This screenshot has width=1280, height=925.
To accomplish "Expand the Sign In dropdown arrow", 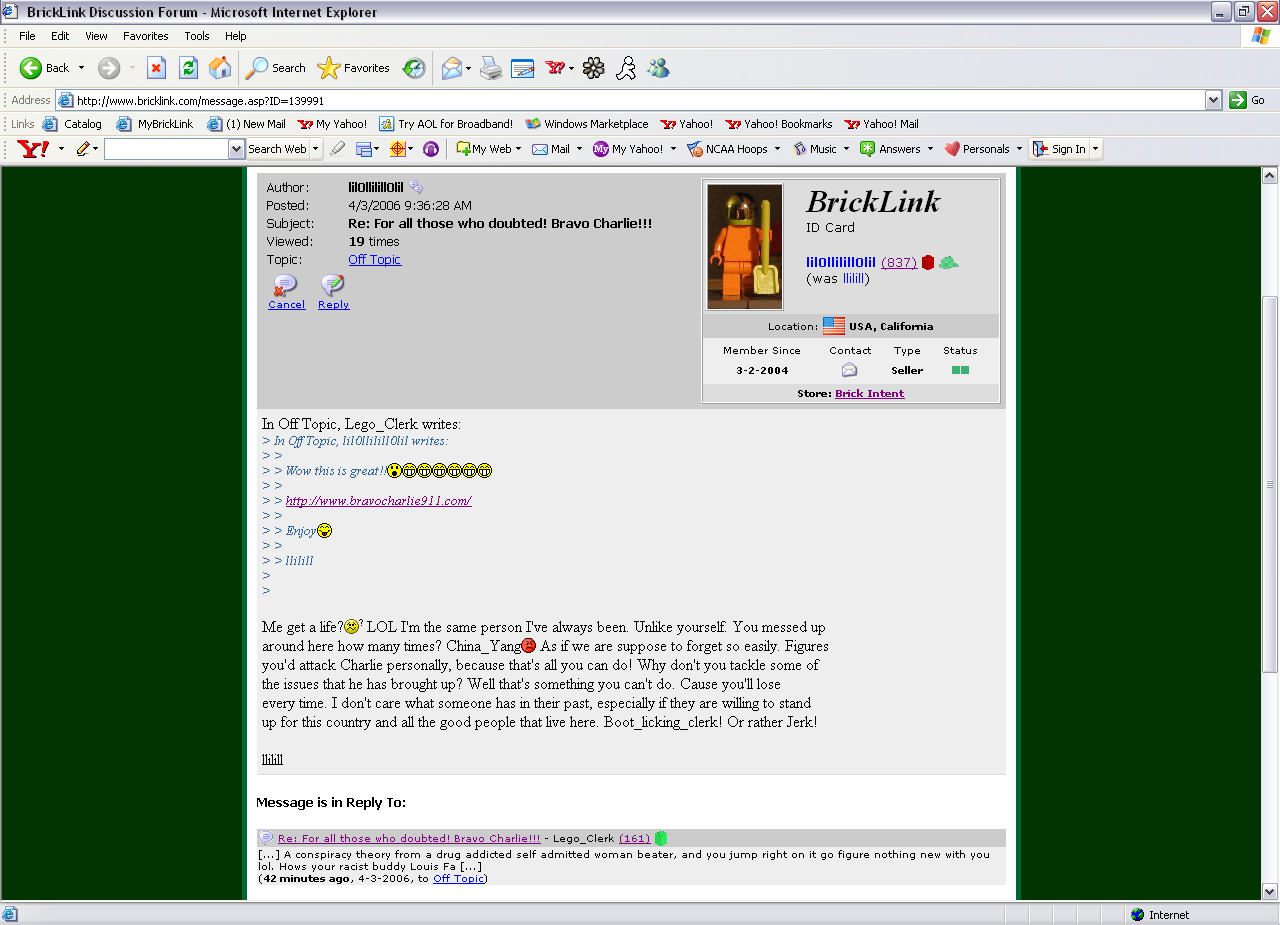I will (x=1095, y=149).
